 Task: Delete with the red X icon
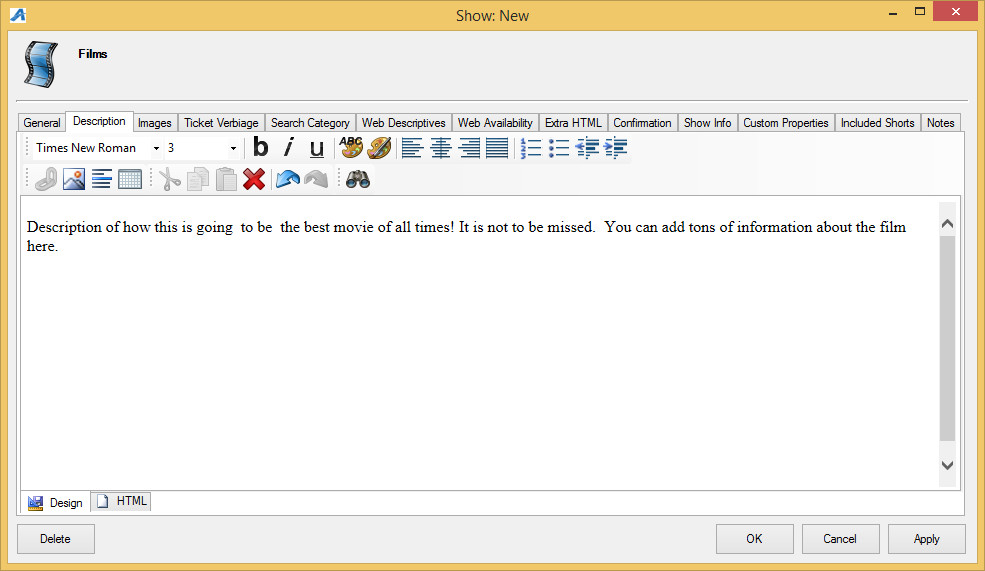pos(254,179)
